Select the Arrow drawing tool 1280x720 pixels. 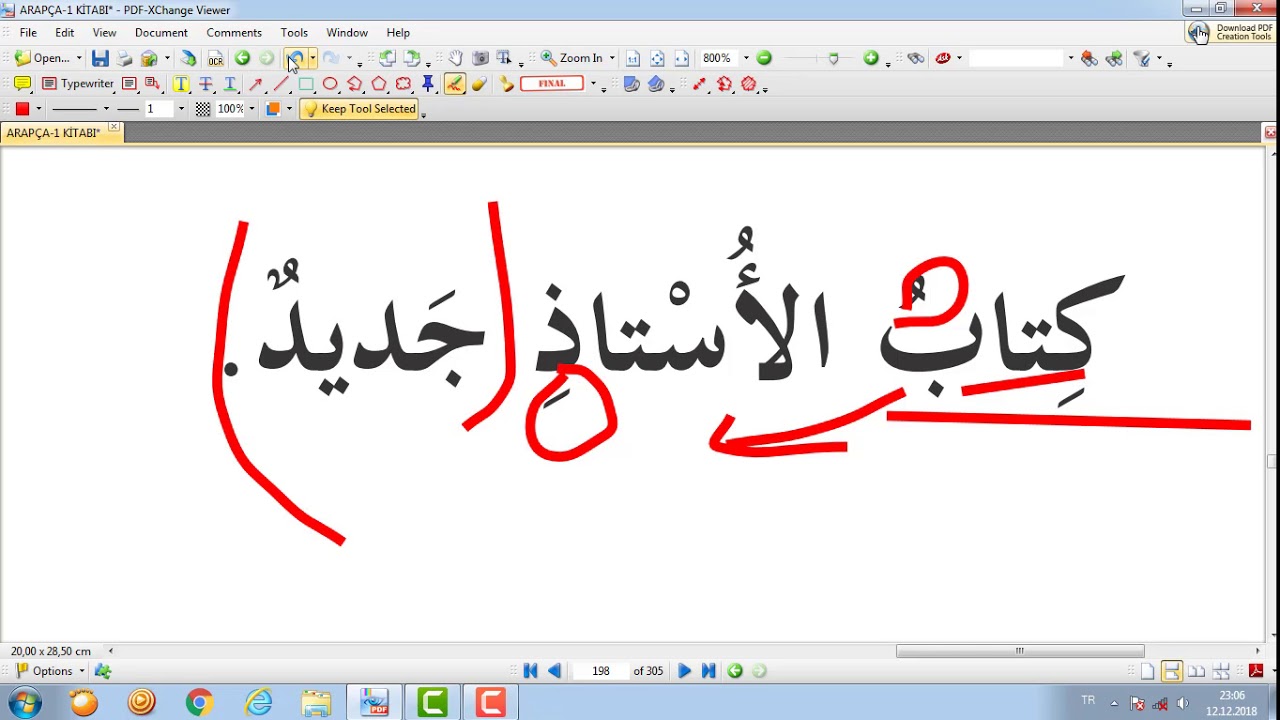pyautogui.click(x=256, y=84)
